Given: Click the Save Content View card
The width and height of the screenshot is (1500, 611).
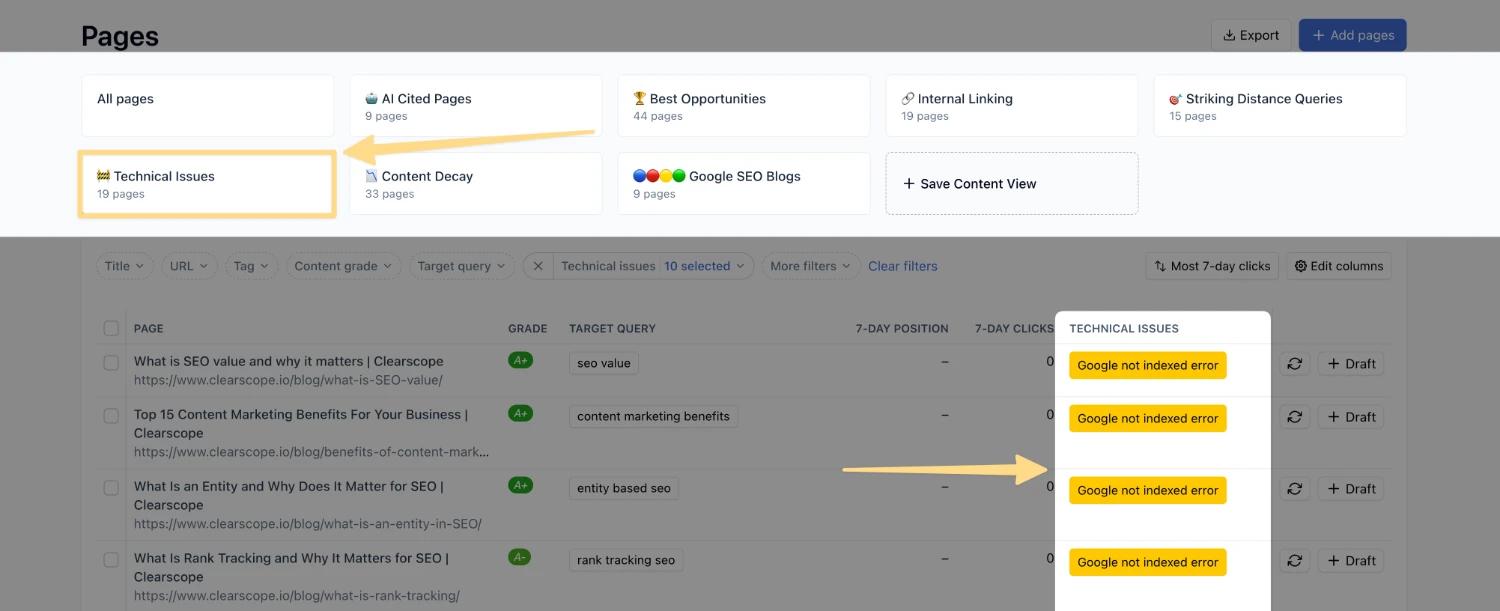Looking at the screenshot, I should click(1011, 184).
